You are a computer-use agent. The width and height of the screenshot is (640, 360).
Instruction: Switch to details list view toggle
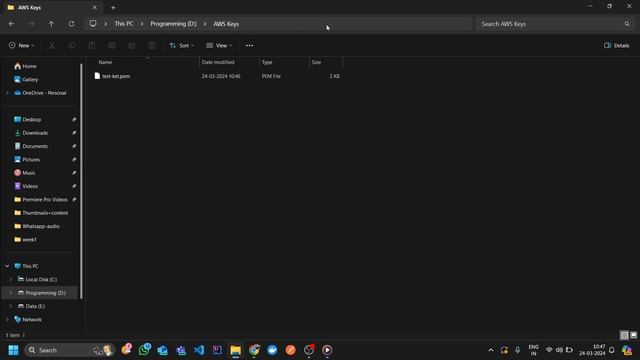click(x=624, y=335)
